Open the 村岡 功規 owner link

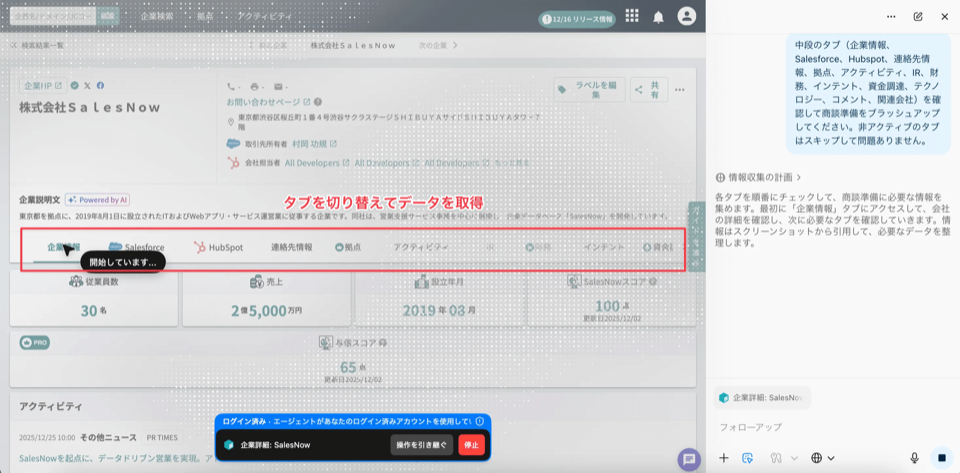click(314, 144)
